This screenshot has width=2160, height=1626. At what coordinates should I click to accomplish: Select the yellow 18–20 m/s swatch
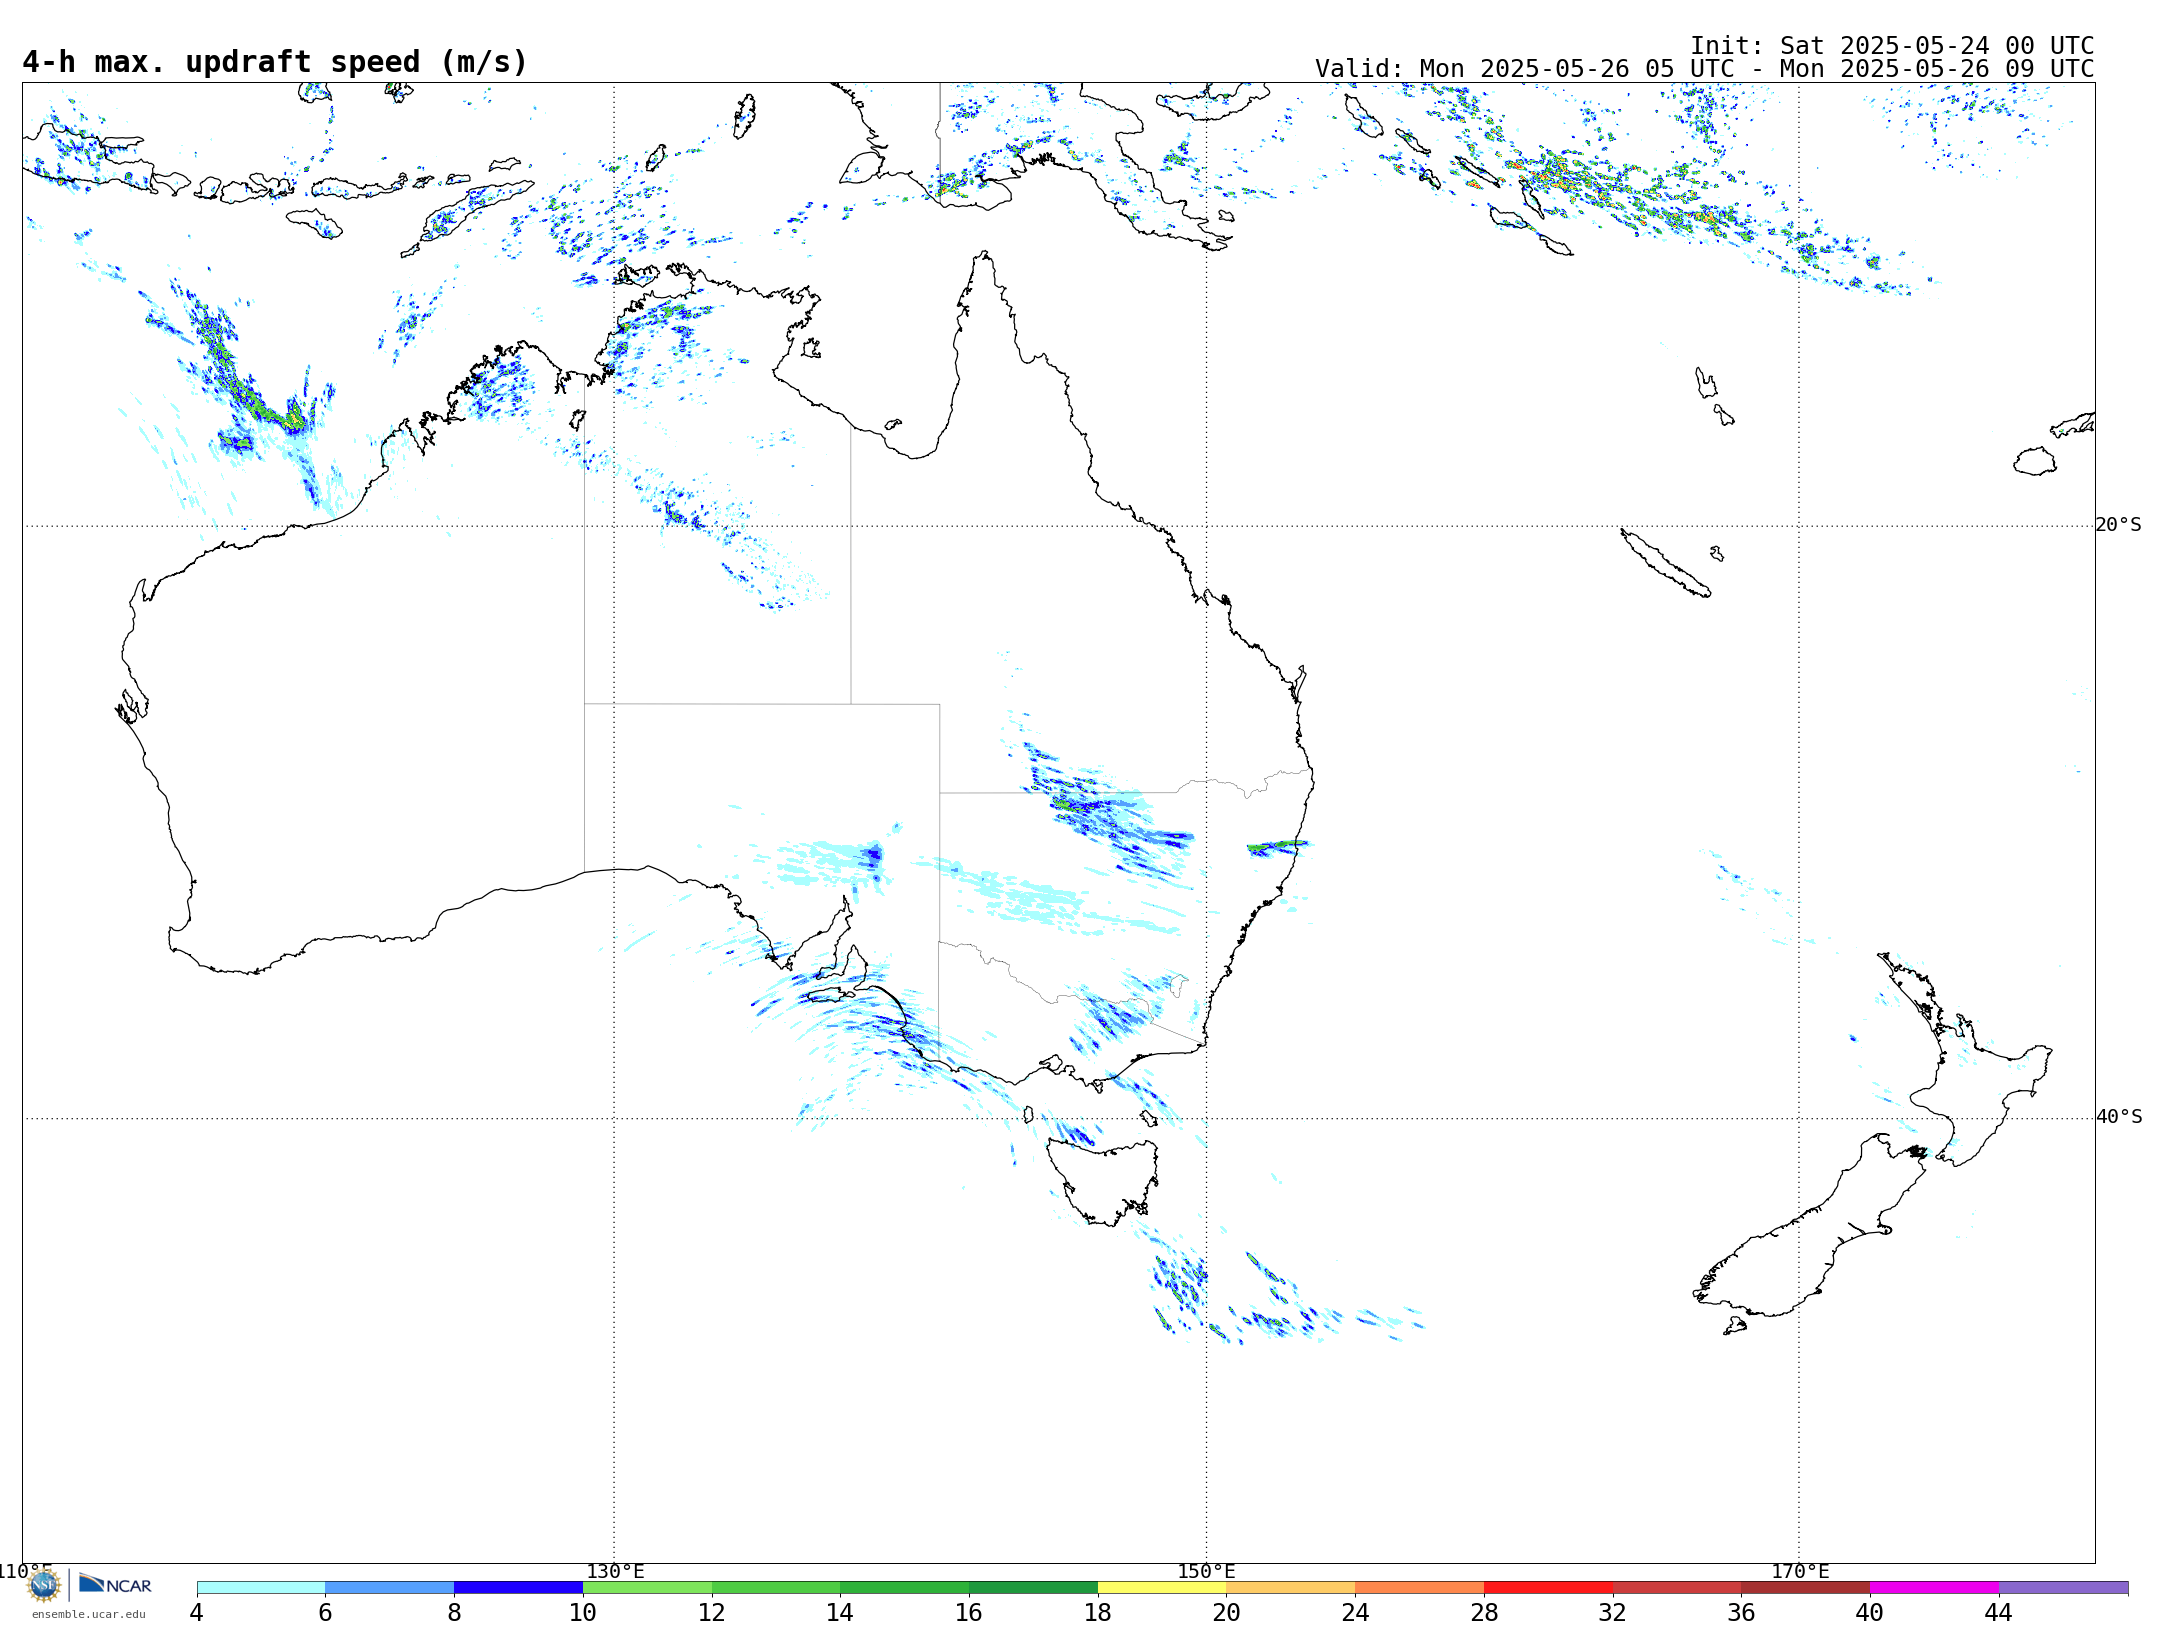pos(1163,1588)
